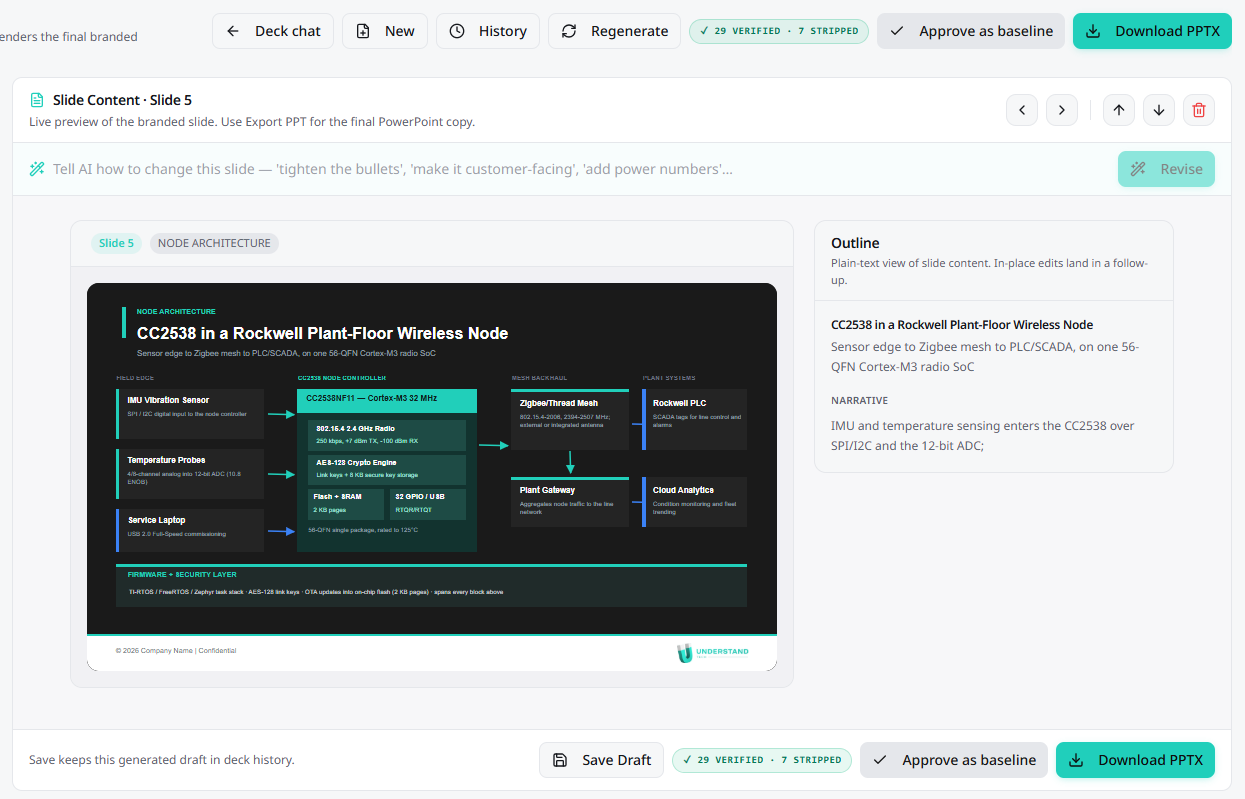The height and width of the screenshot is (799, 1245).
Task: Move slide up arrow
Action: 1119,110
